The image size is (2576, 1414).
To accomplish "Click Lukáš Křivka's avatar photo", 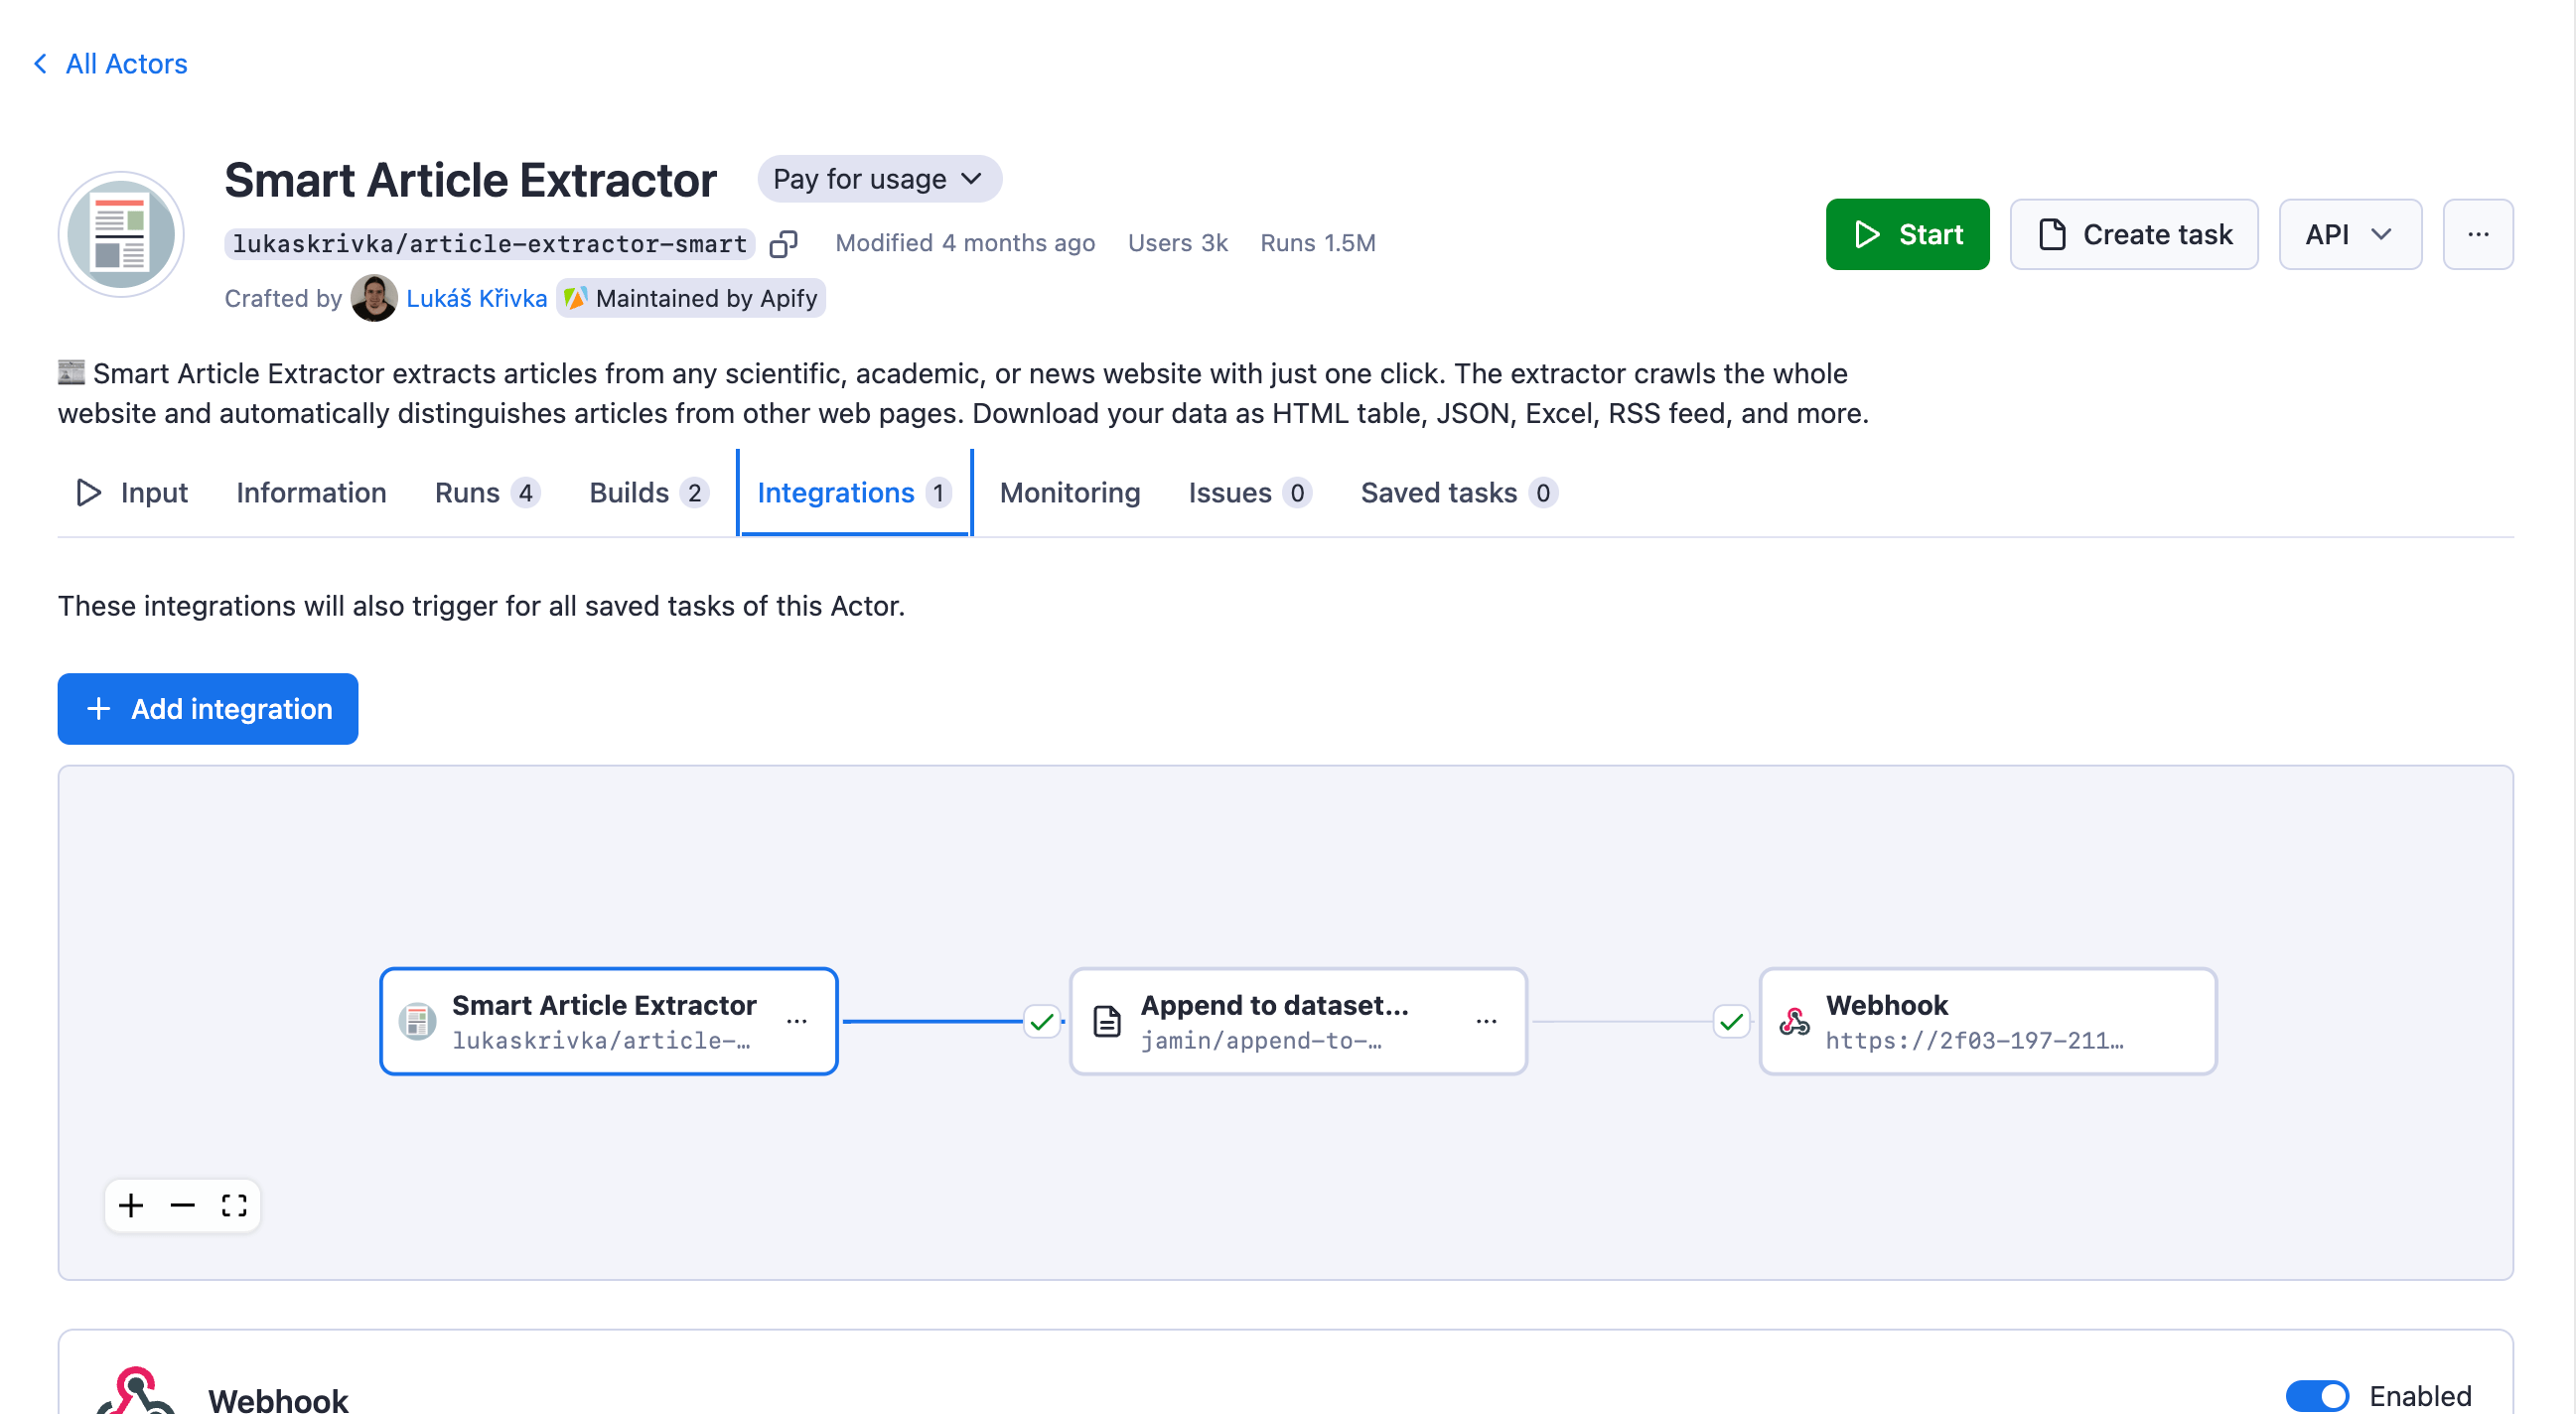I will tap(373, 298).
